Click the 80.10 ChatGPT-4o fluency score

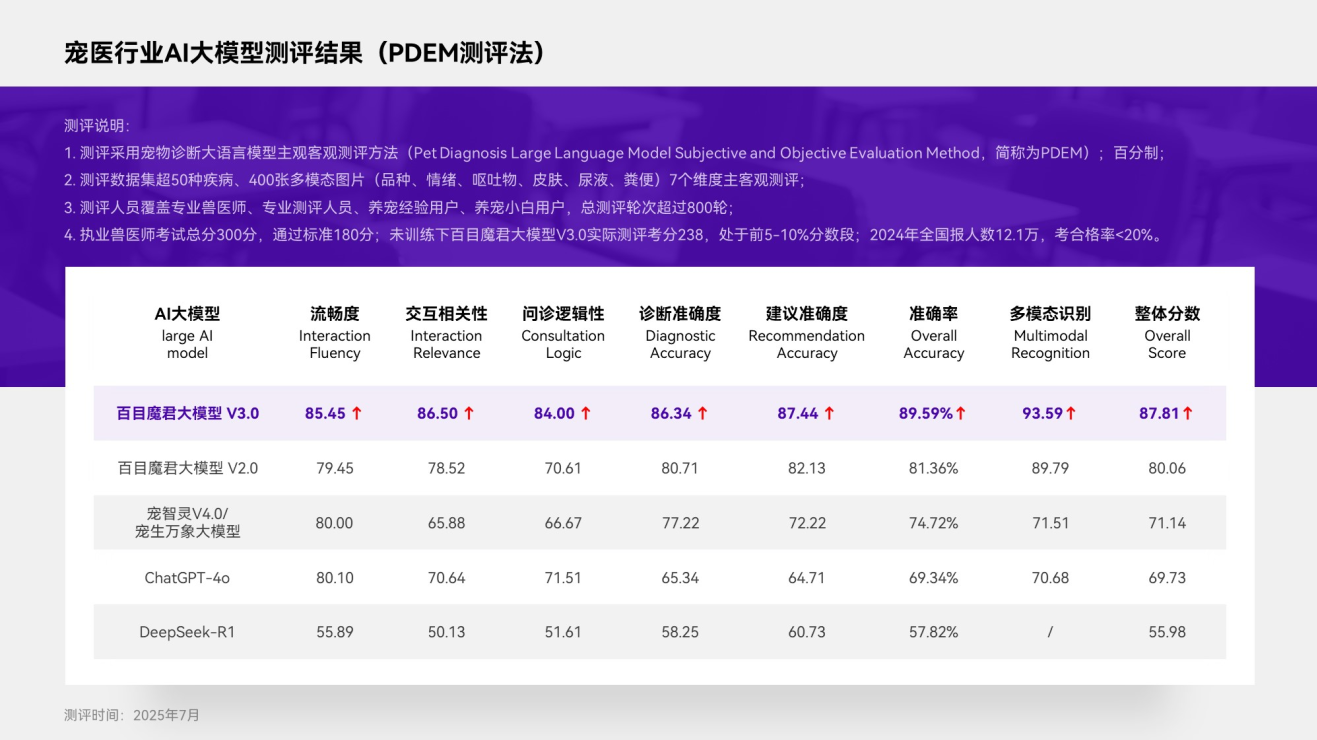pos(334,578)
